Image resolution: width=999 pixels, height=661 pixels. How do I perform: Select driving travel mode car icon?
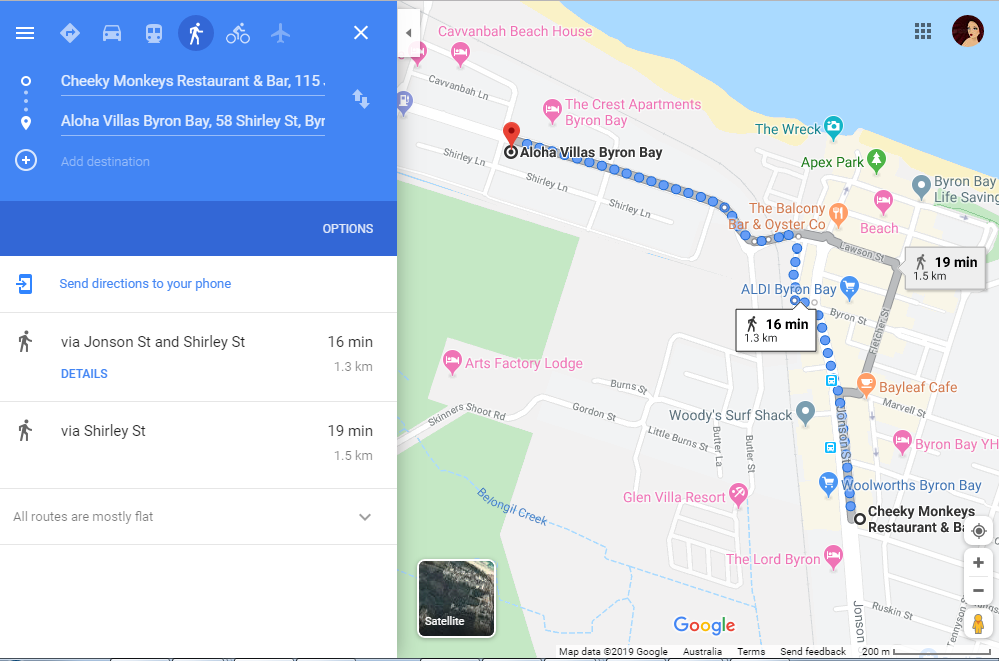click(111, 33)
